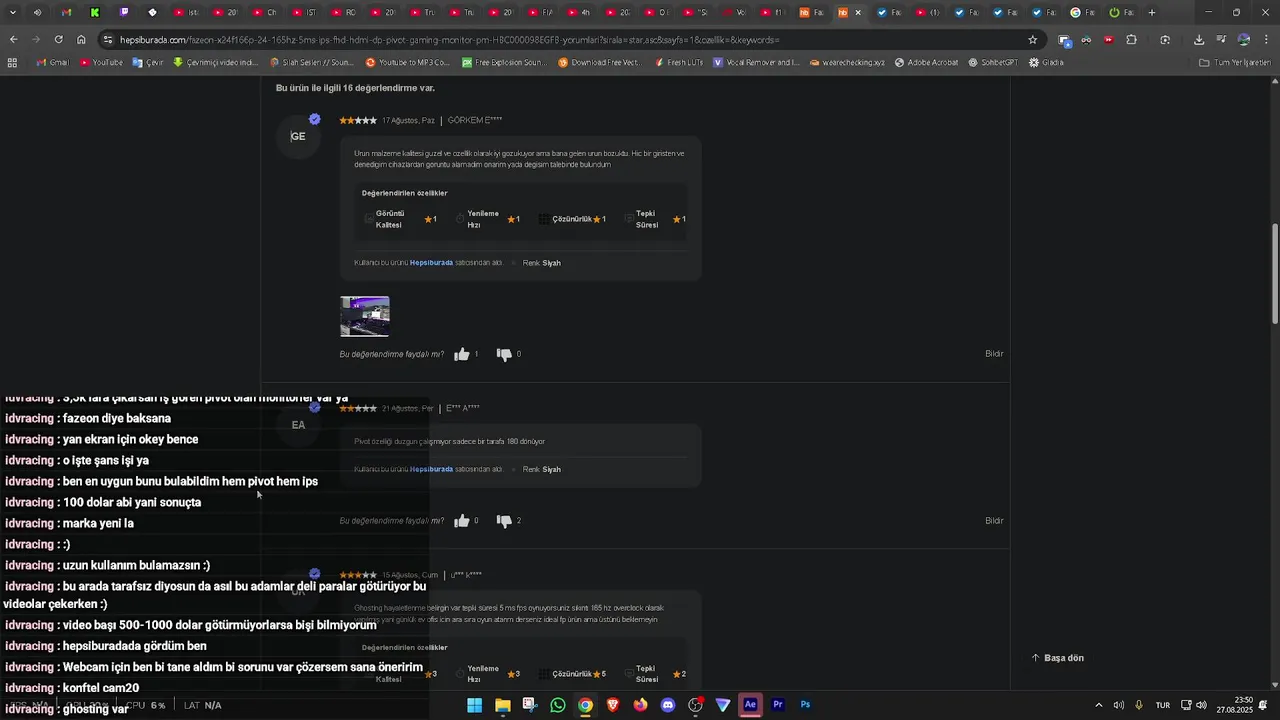Open the browser extensions puzzle menu
1280x720 pixels.
1131,40
